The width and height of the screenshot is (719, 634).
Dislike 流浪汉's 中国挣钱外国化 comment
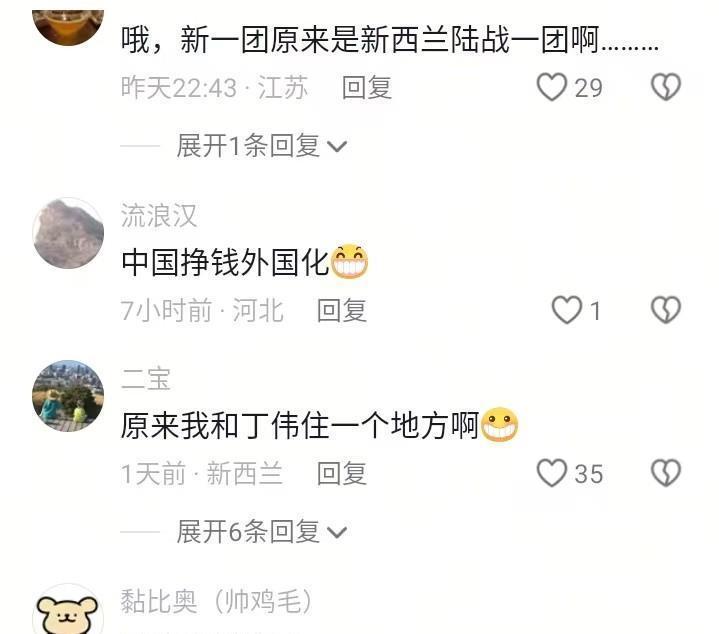[x=666, y=310]
